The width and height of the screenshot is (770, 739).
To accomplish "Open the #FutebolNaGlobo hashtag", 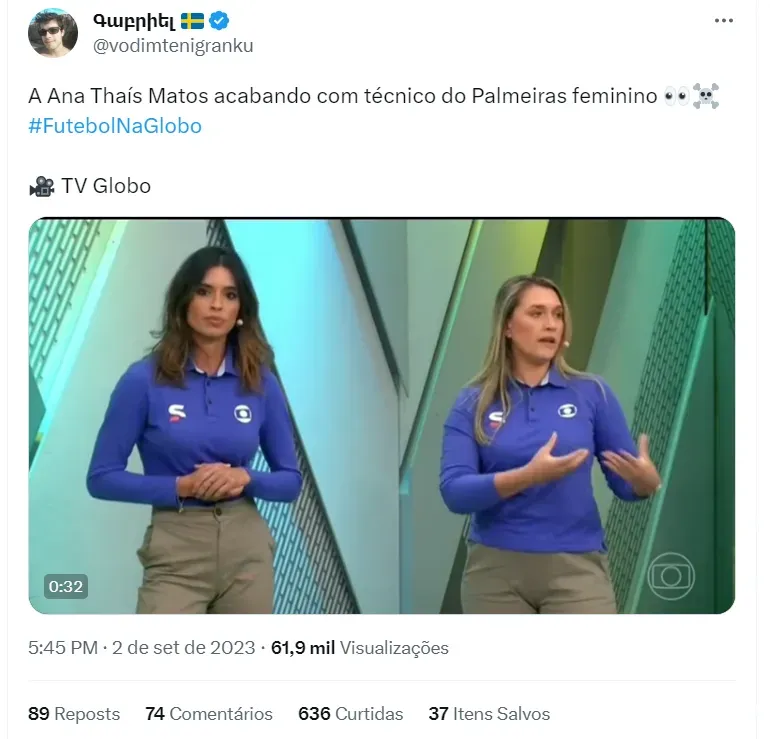I will (115, 126).
